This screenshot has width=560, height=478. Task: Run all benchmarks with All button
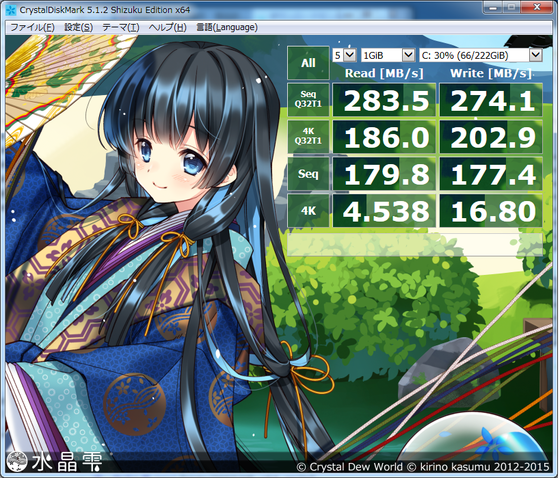coord(308,63)
